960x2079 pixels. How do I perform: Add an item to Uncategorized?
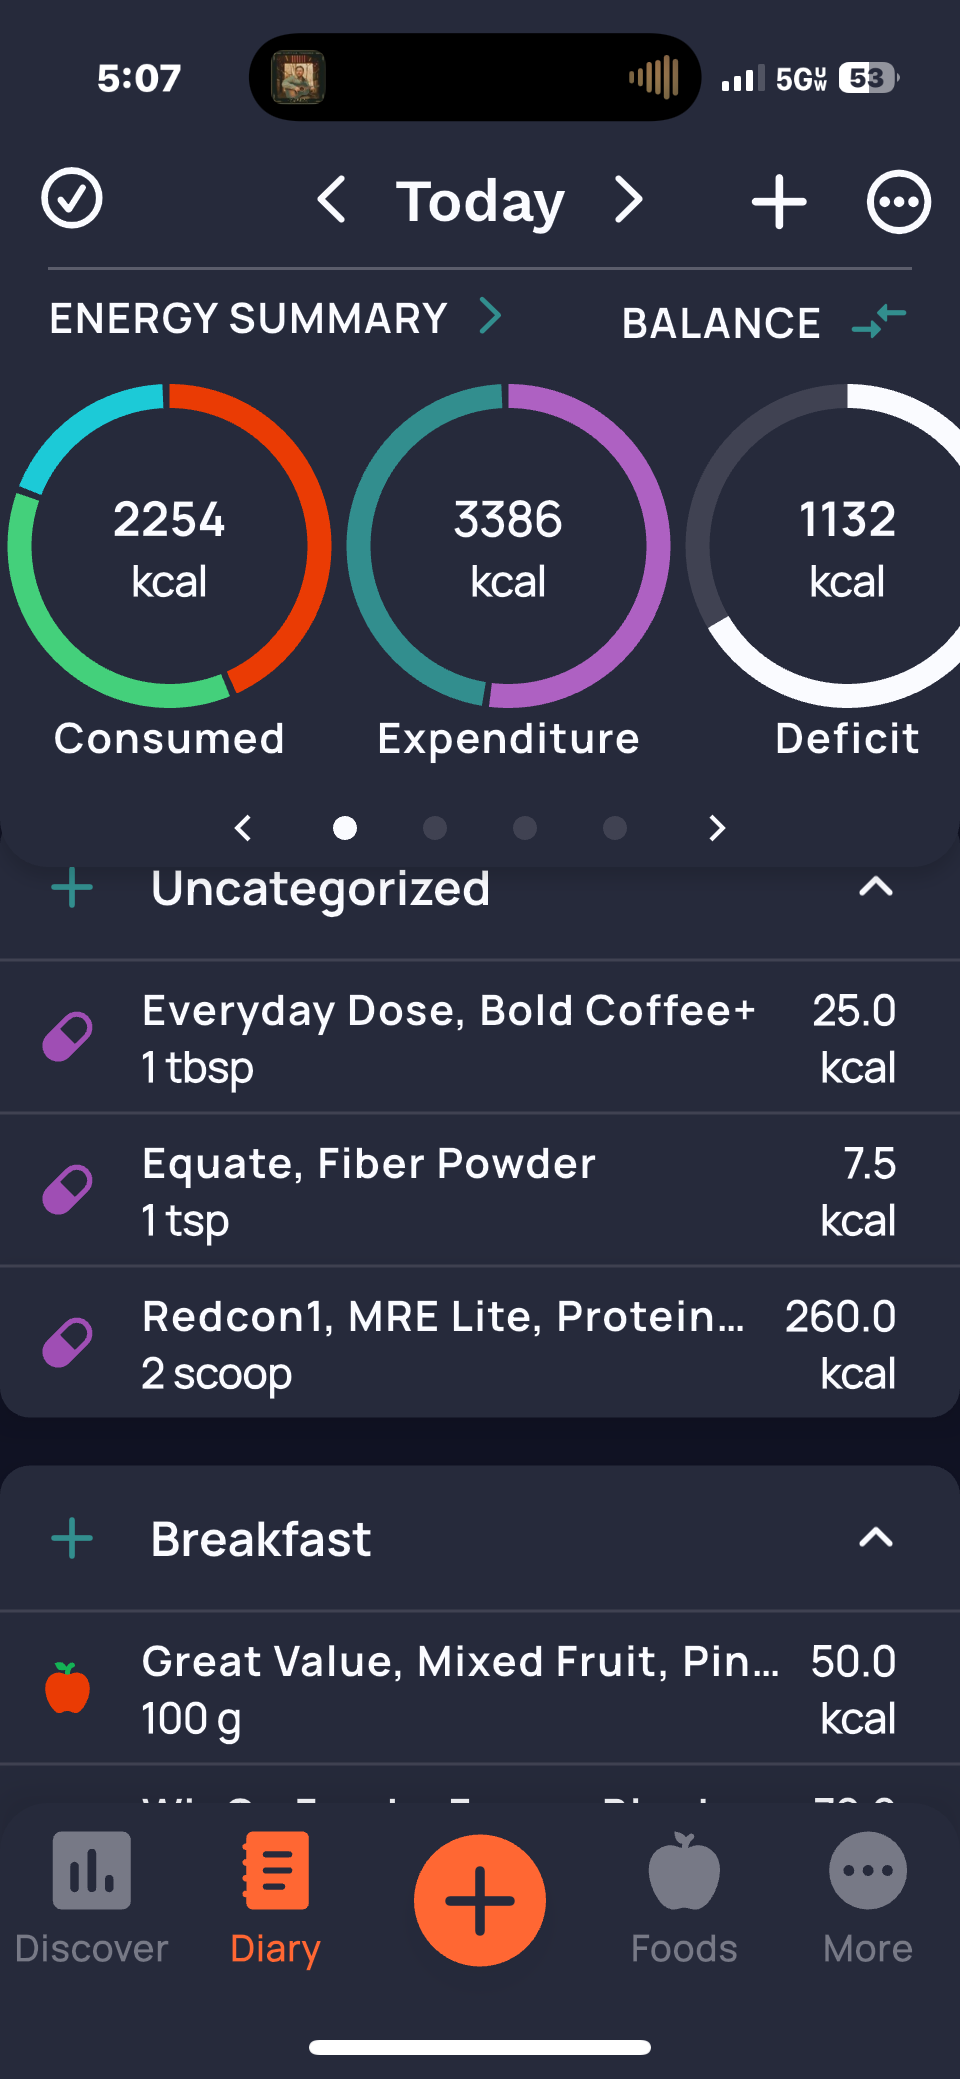coord(72,888)
